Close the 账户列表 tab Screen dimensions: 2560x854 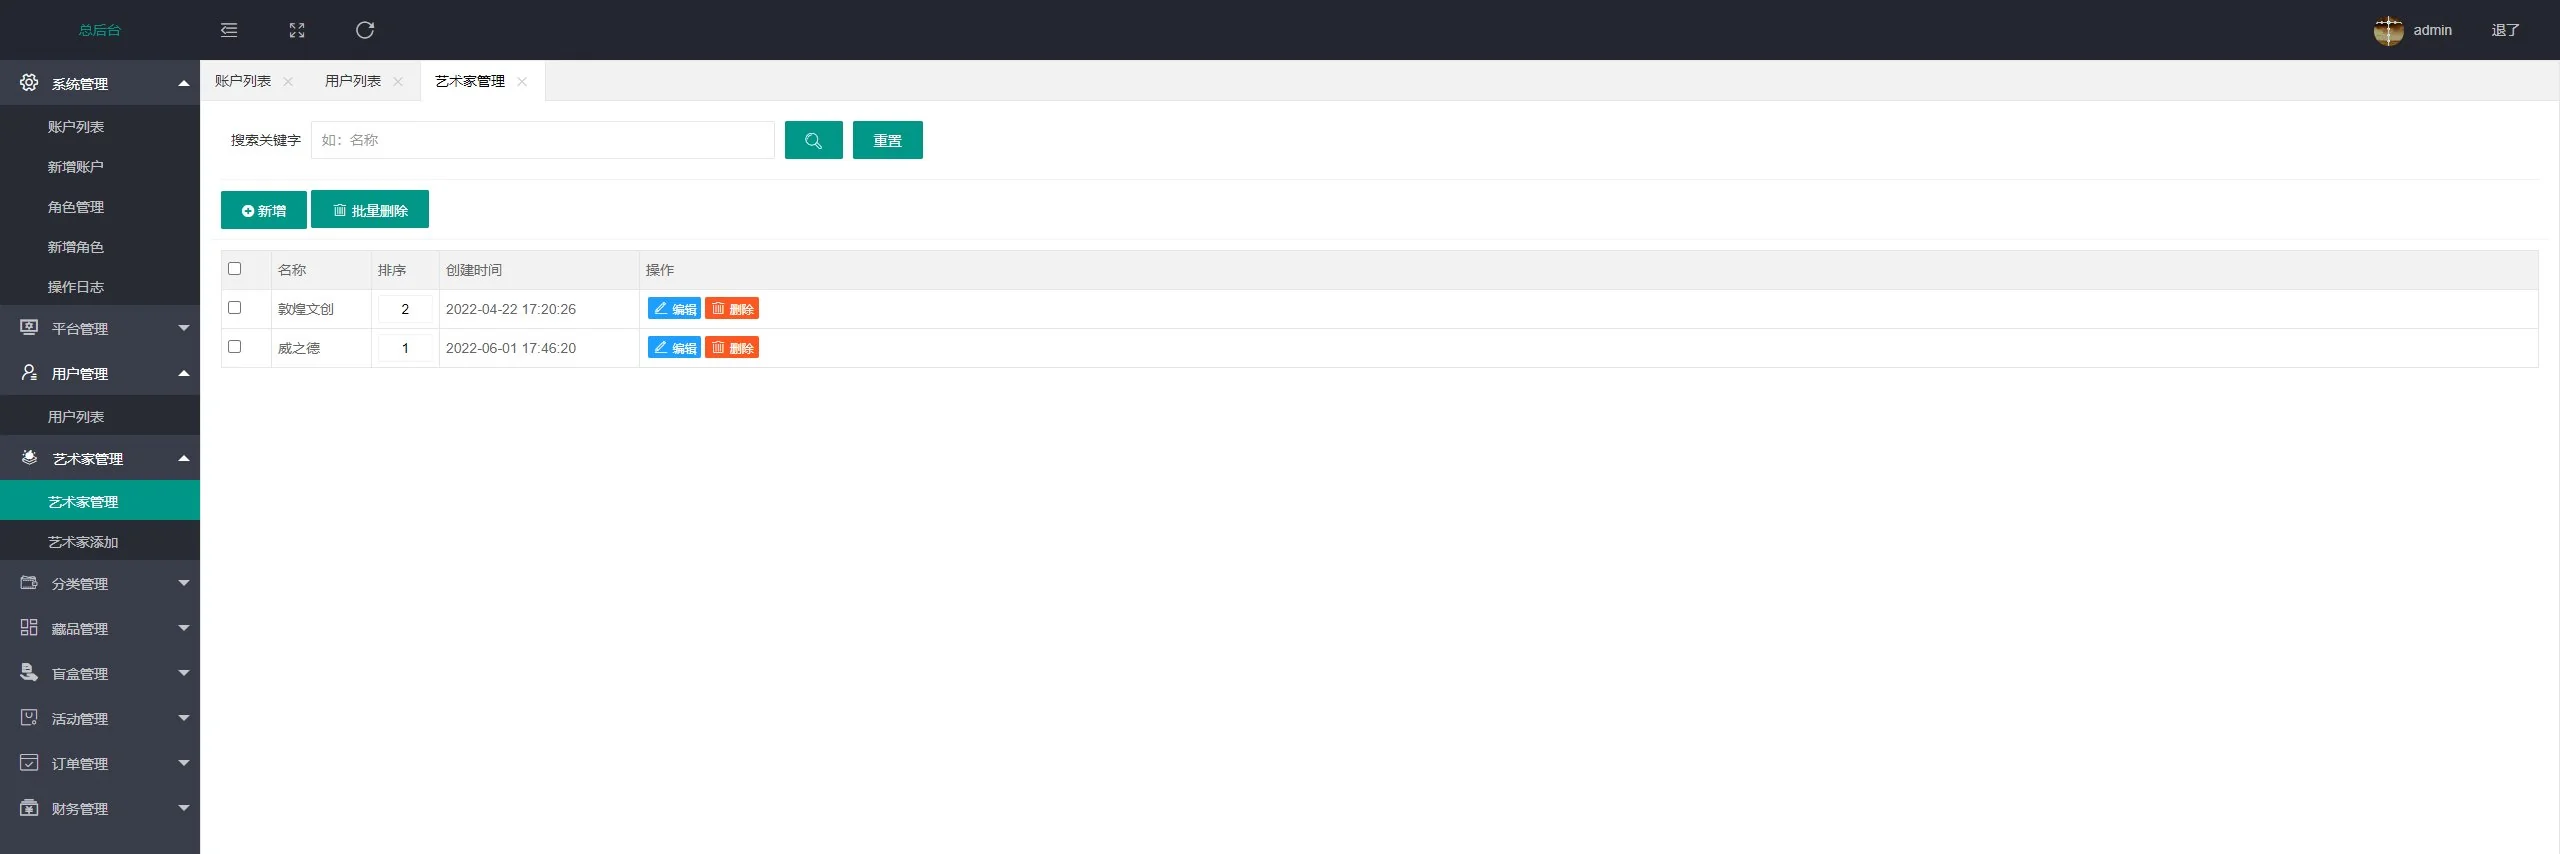(x=288, y=82)
